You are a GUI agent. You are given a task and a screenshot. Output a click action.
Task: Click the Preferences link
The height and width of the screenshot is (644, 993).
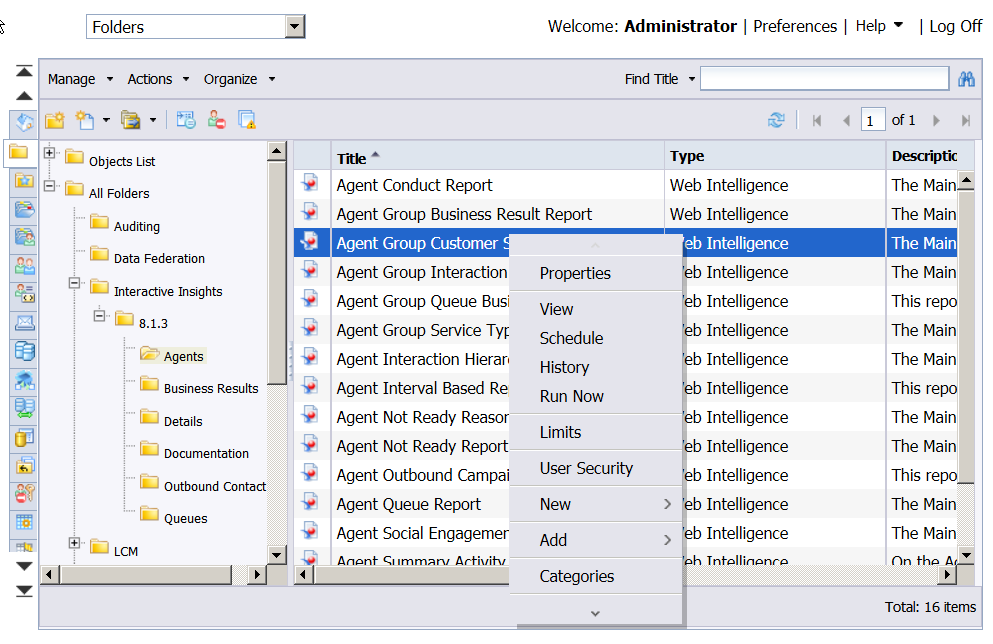pyautogui.click(x=795, y=26)
